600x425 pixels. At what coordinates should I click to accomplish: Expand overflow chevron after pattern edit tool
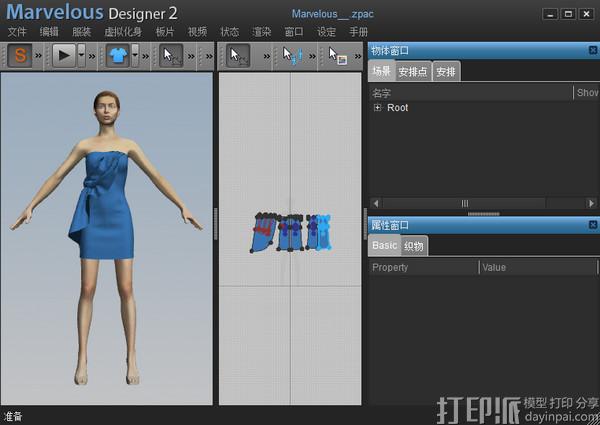tap(267, 56)
